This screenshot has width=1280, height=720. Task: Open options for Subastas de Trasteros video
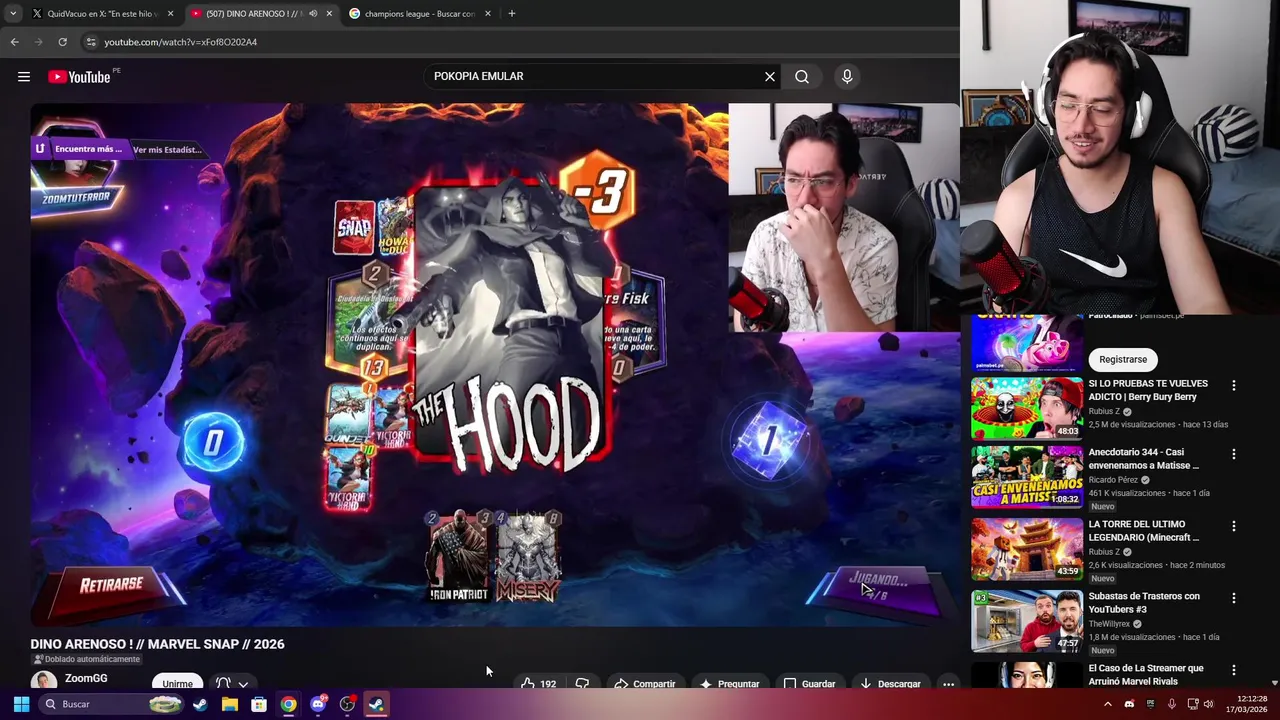pyautogui.click(x=1233, y=598)
